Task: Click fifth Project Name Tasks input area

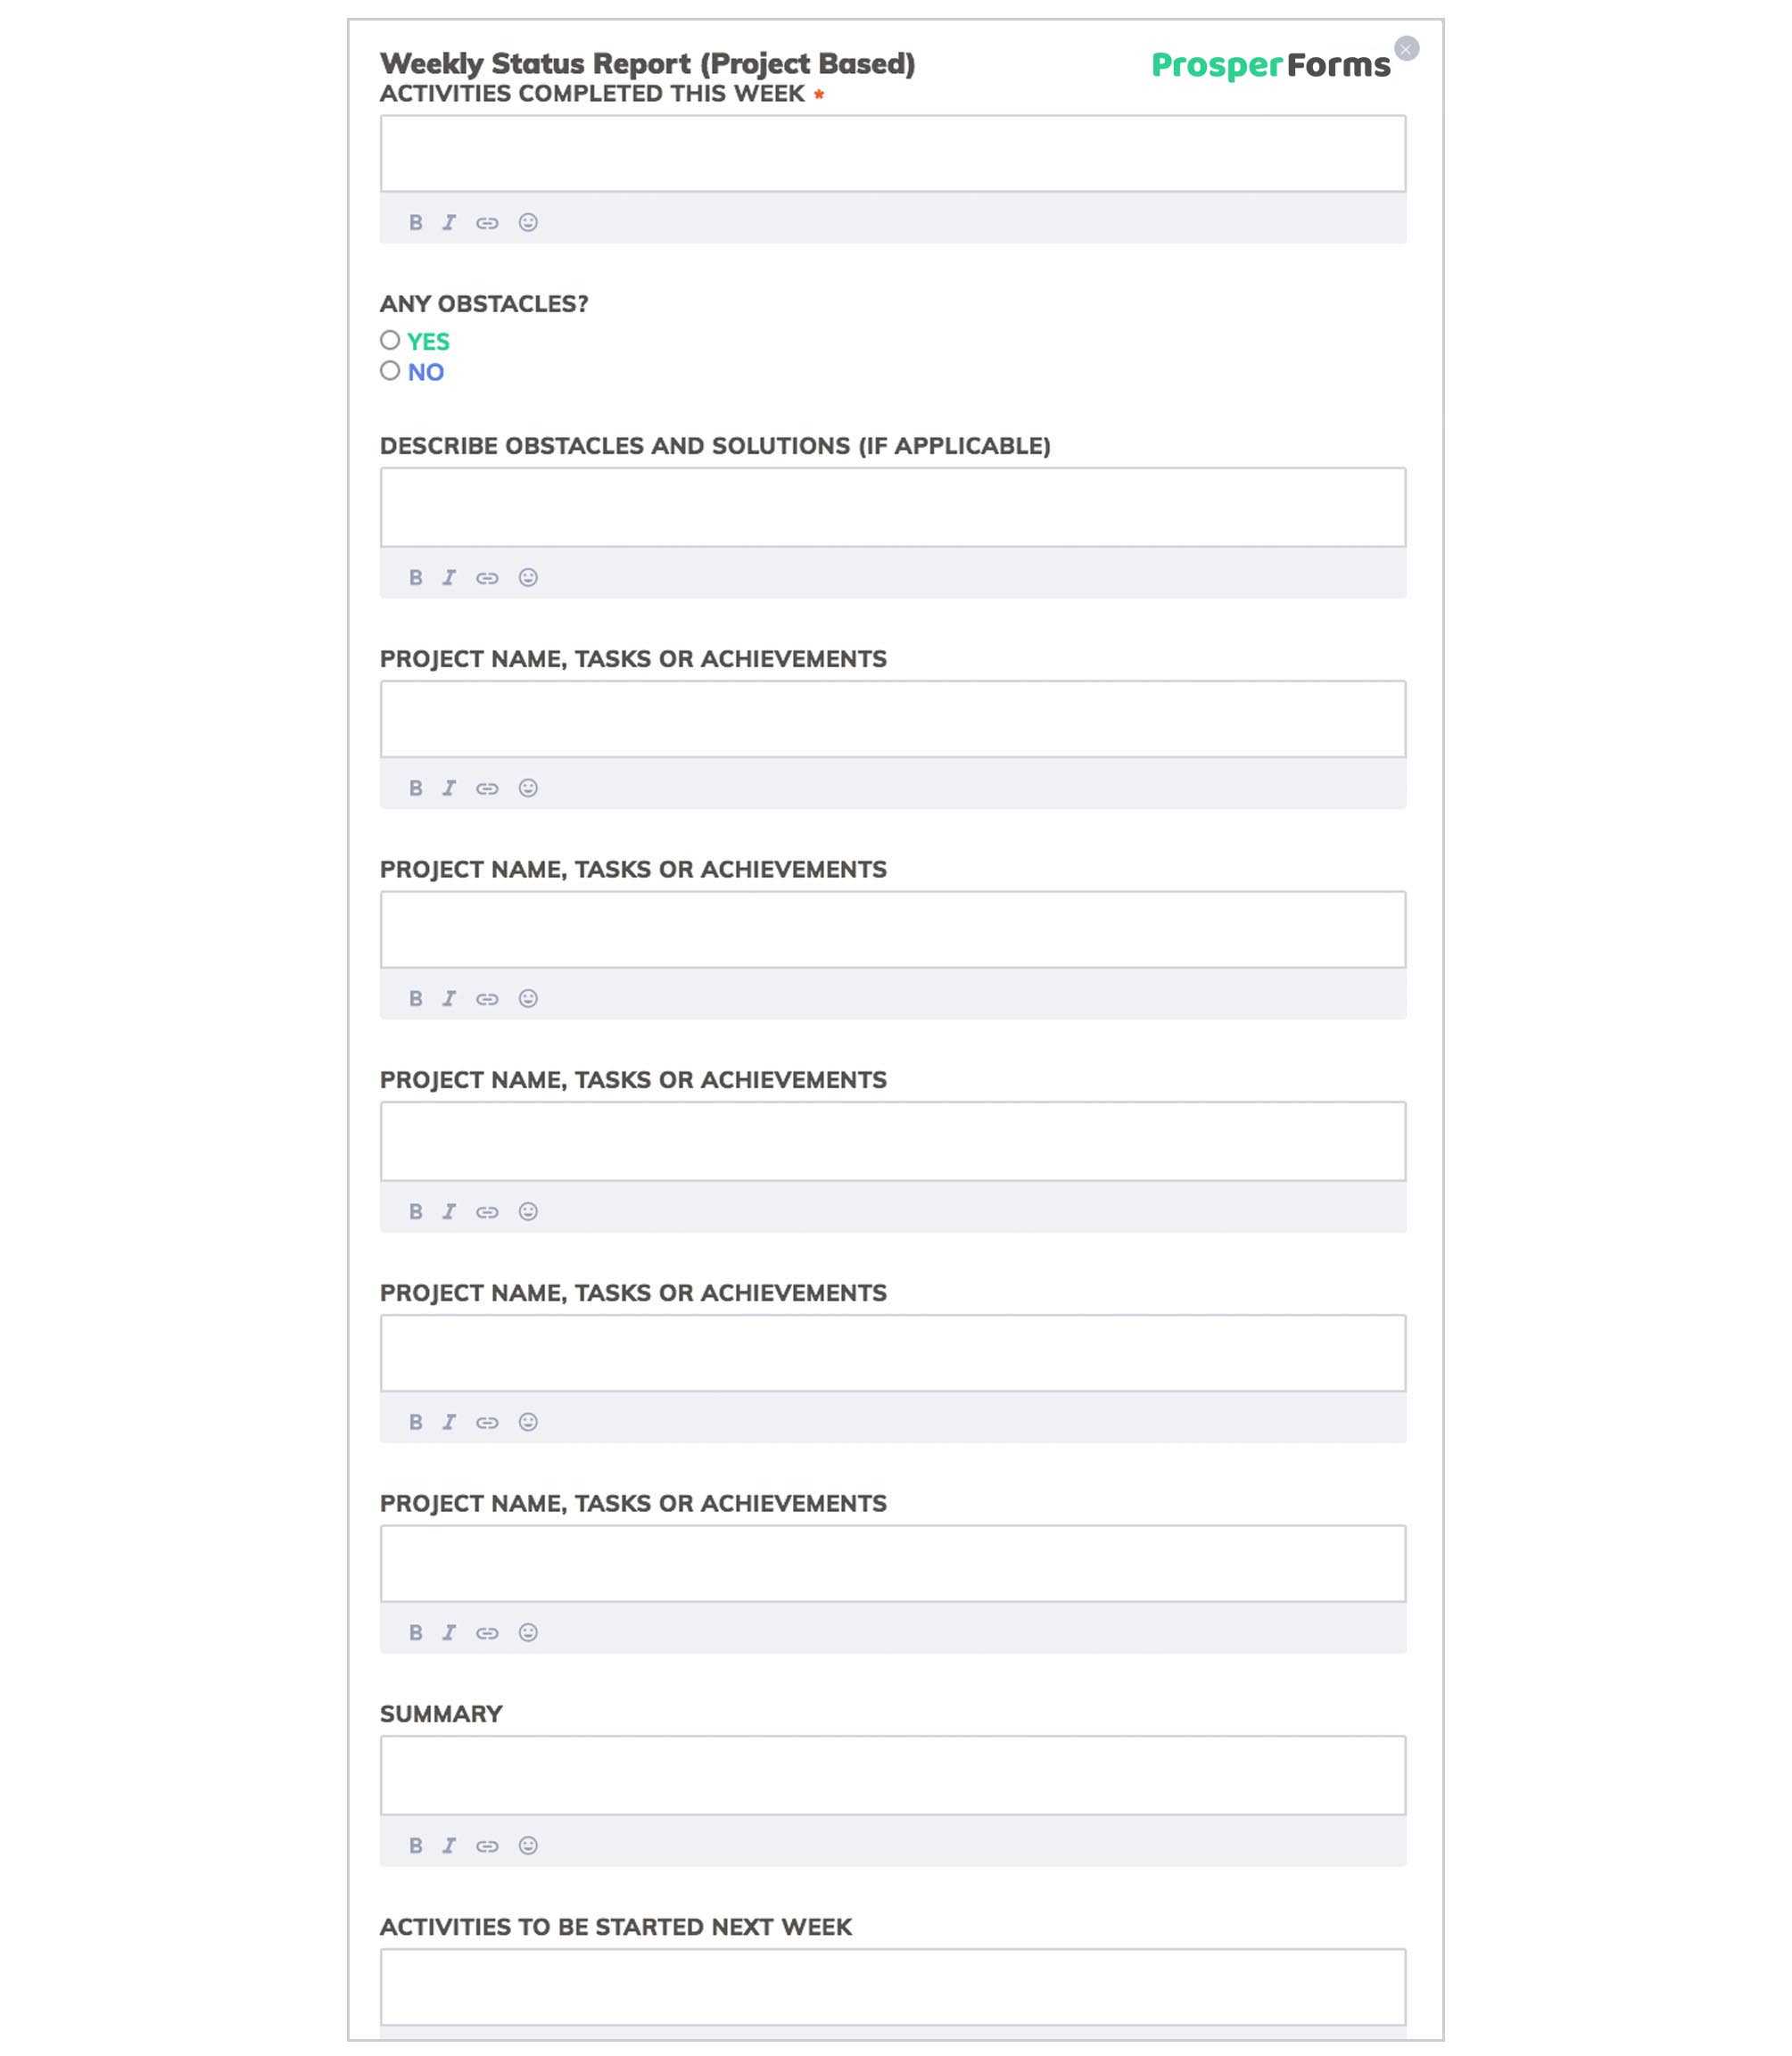Action: pos(894,1563)
